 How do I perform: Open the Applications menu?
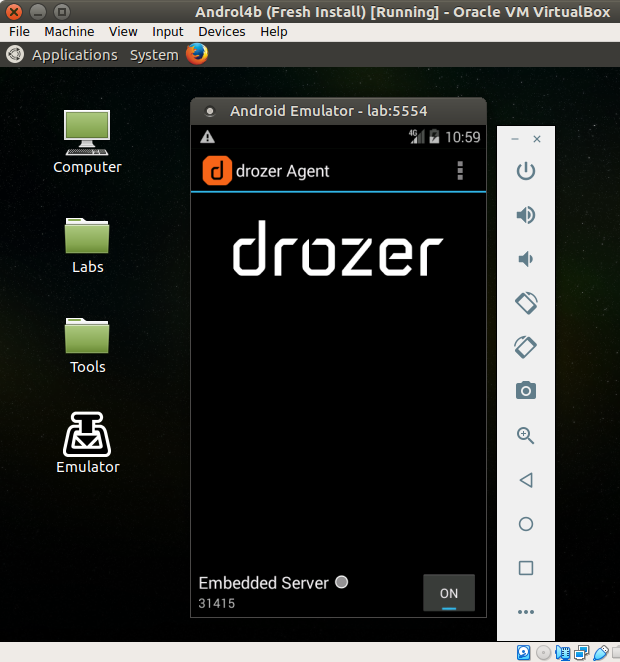[x=74, y=55]
